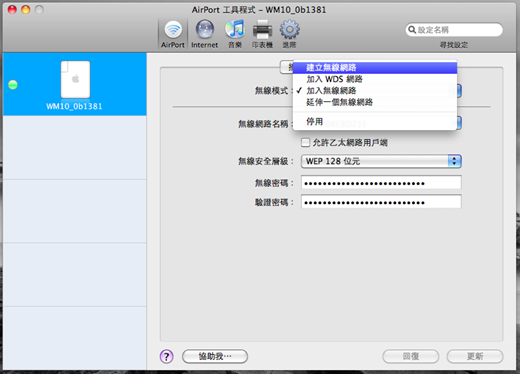This screenshot has height=374, width=520.
Task: Click the 協助我 assist button
Action: (x=215, y=356)
